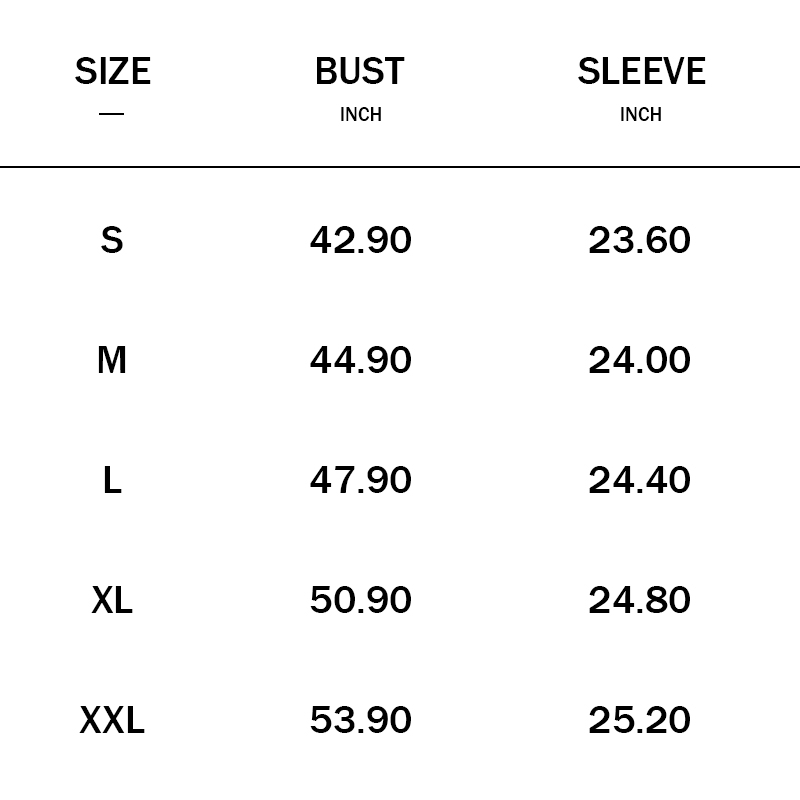Select the S size row label
800x800 pixels.
coord(112,240)
